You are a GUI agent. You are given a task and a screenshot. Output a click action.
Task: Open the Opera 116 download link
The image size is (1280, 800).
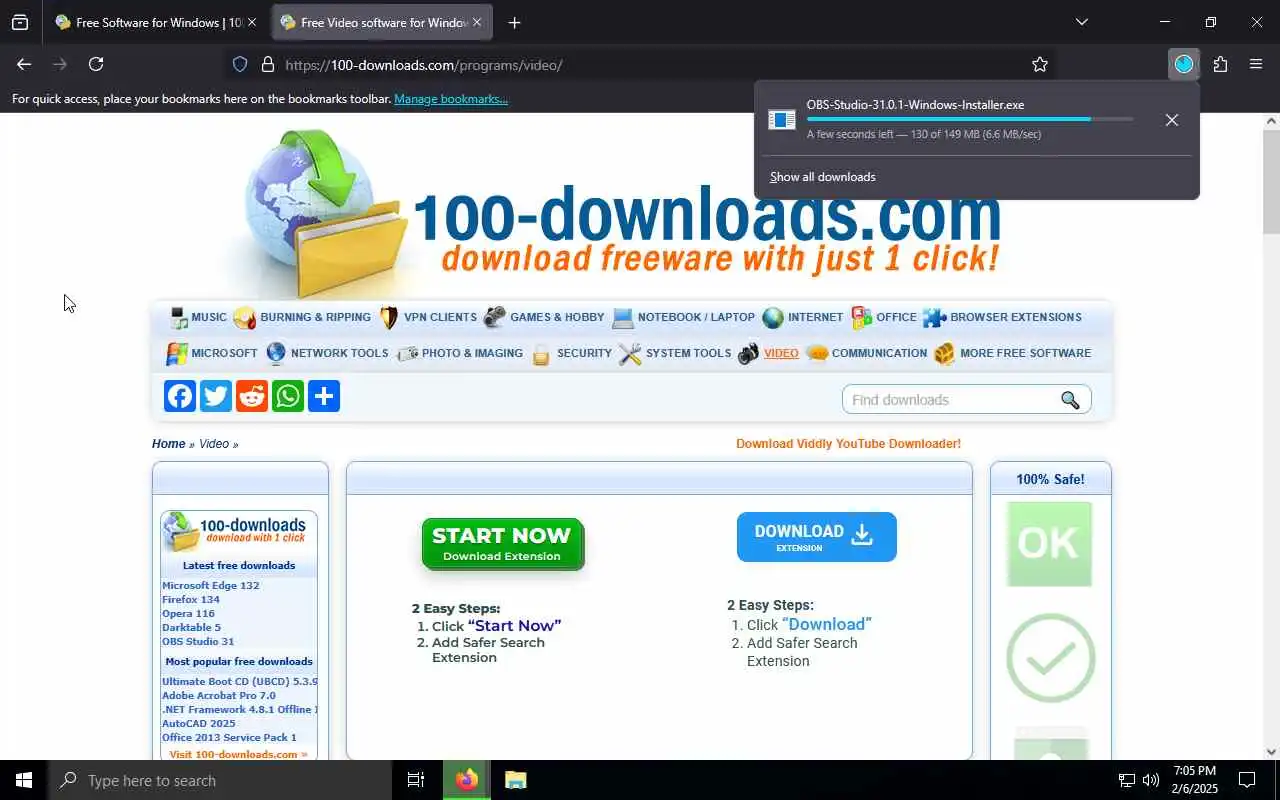[x=188, y=614]
